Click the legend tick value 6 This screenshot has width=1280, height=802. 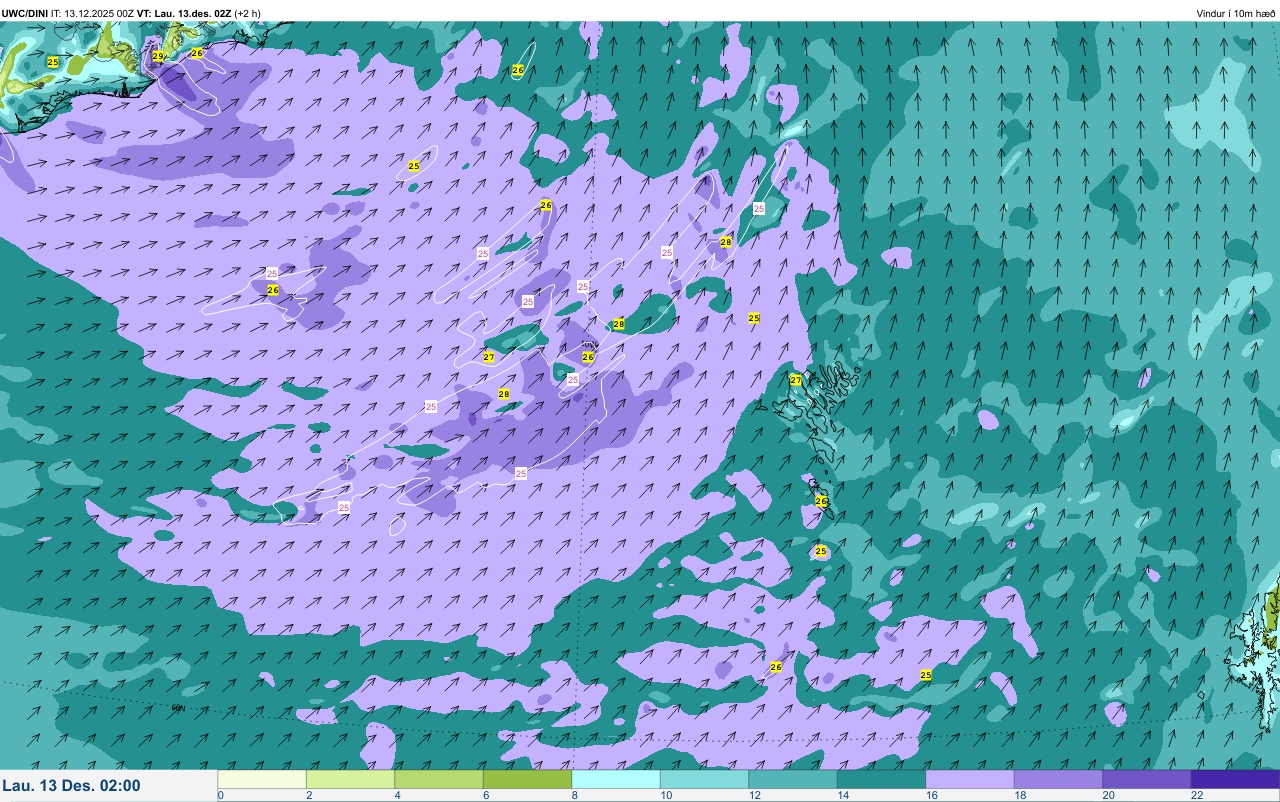click(x=486, y=796)
